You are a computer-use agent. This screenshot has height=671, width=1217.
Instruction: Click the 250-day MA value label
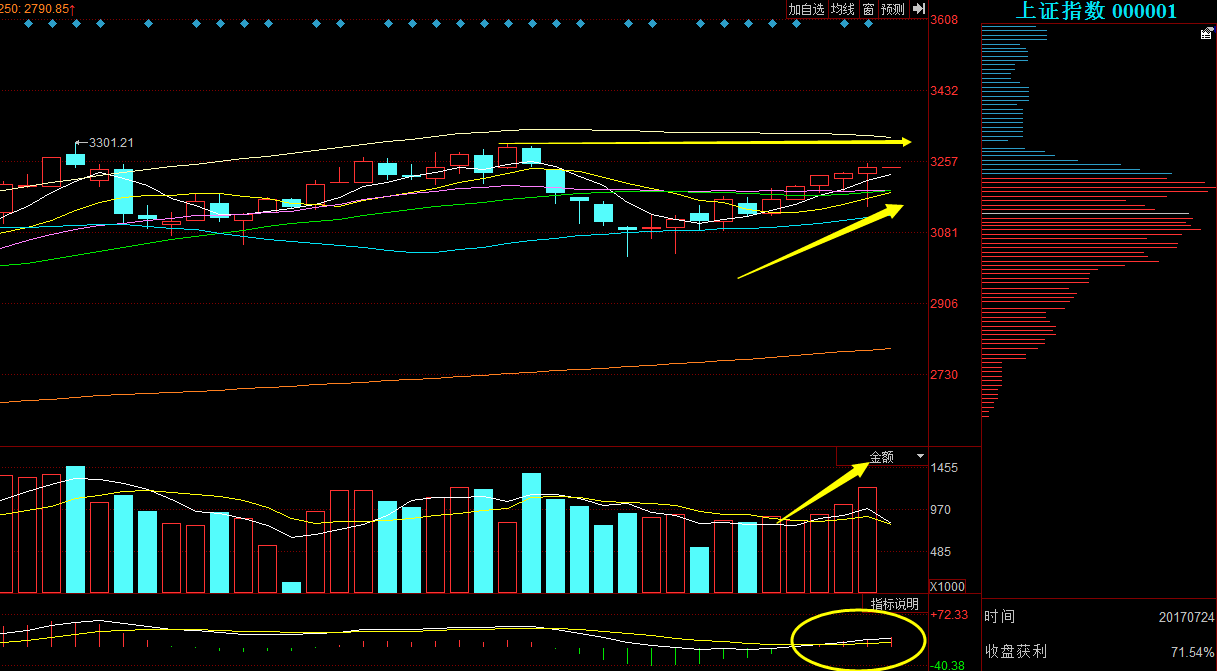pos(36,8)
